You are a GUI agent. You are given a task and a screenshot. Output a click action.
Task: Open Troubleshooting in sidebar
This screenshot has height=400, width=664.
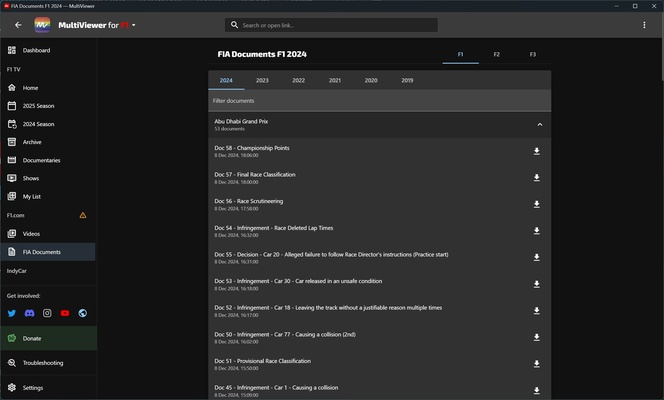(48, 363)
